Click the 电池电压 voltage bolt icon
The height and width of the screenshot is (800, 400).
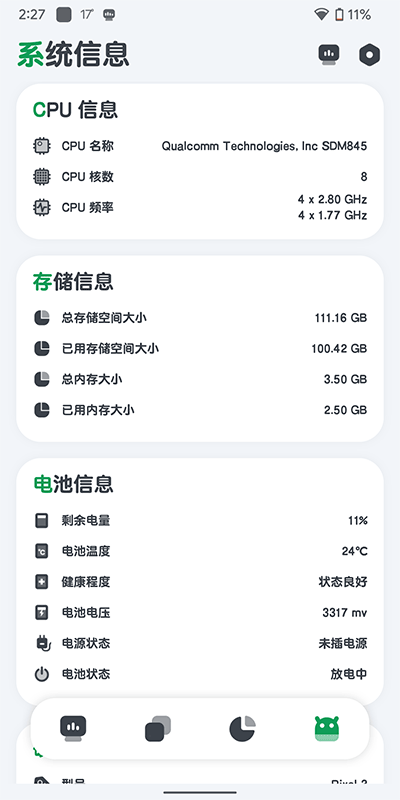point(41,612)
